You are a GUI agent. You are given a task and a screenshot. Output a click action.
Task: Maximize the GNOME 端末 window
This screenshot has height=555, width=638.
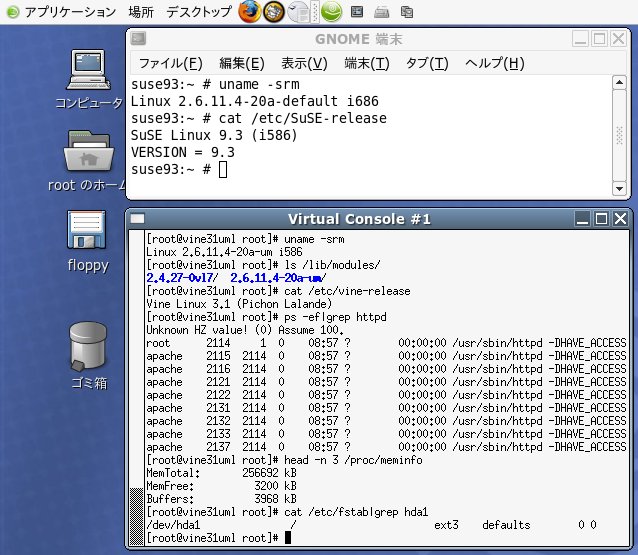(599, 39)
